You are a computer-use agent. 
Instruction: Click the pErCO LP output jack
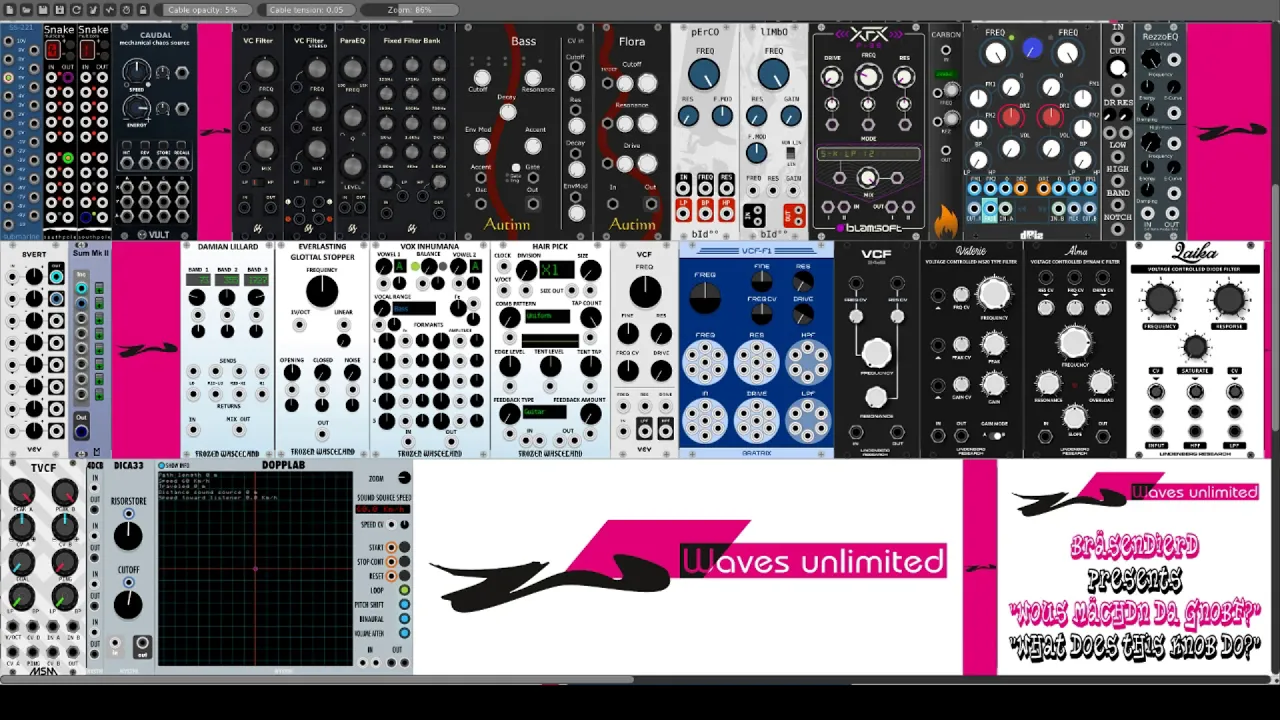coord(684,212)
